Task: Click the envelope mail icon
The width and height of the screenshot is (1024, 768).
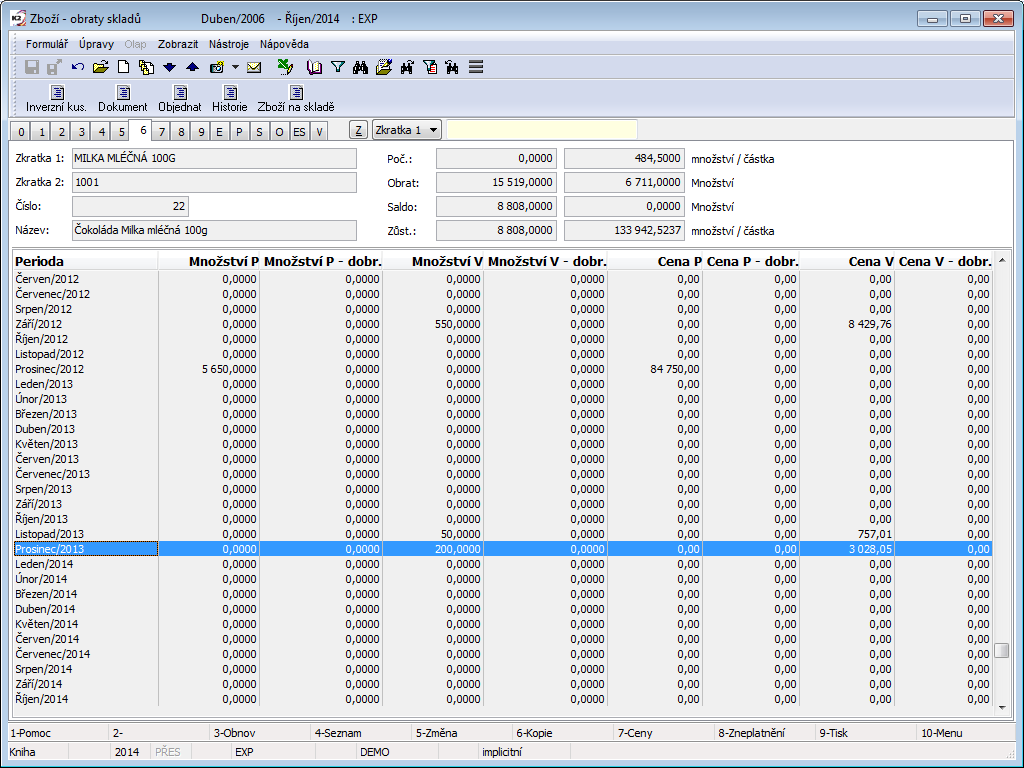Action: pyautogui.click(x=254, y=68)
